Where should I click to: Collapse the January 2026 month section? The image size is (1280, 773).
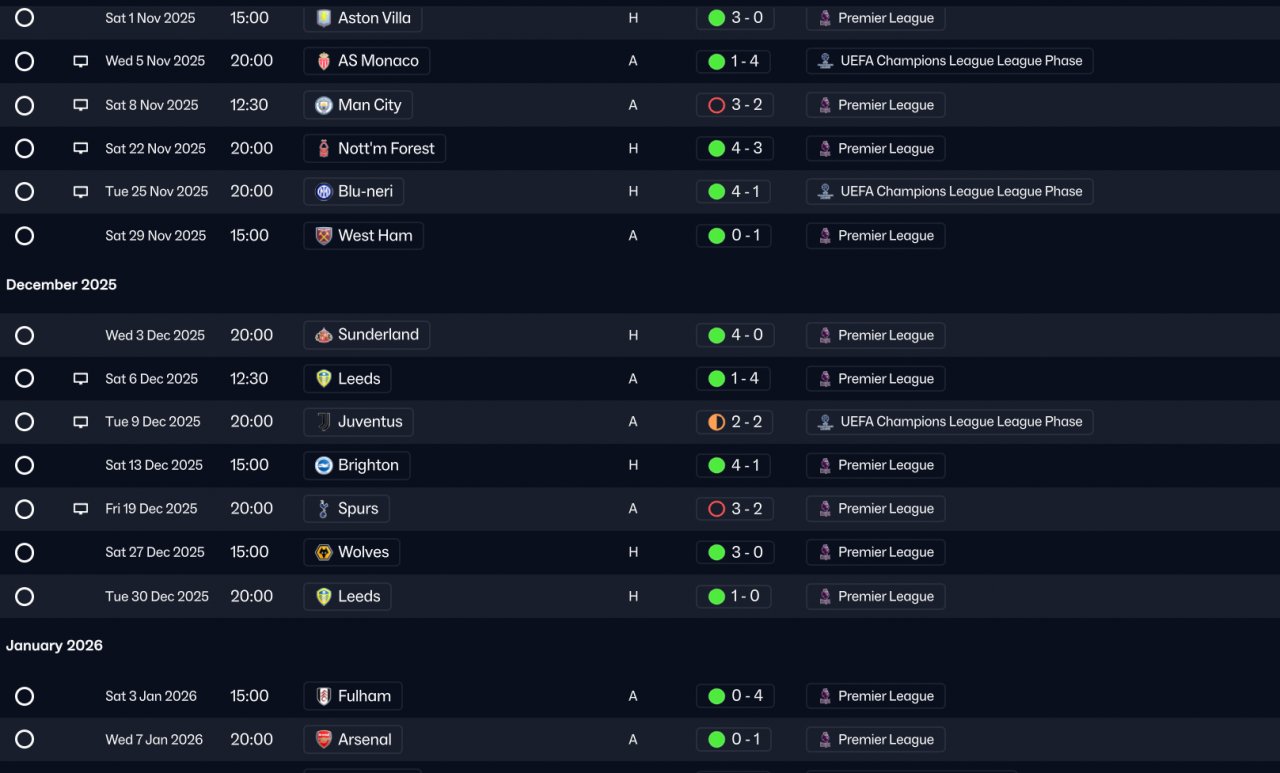[x=54, y=646]
